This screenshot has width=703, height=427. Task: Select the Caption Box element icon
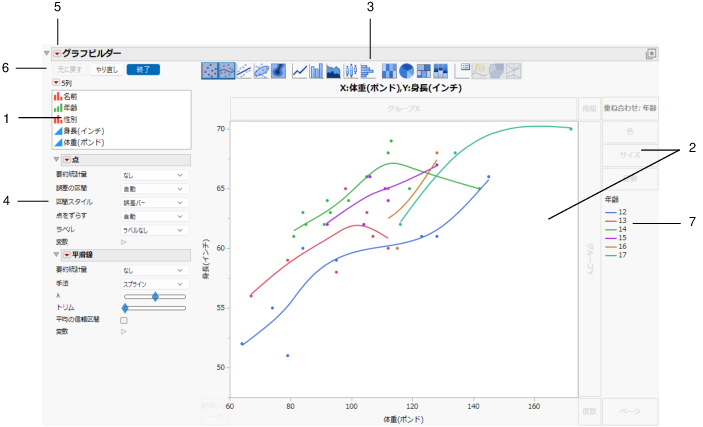[x=462, y=71]
